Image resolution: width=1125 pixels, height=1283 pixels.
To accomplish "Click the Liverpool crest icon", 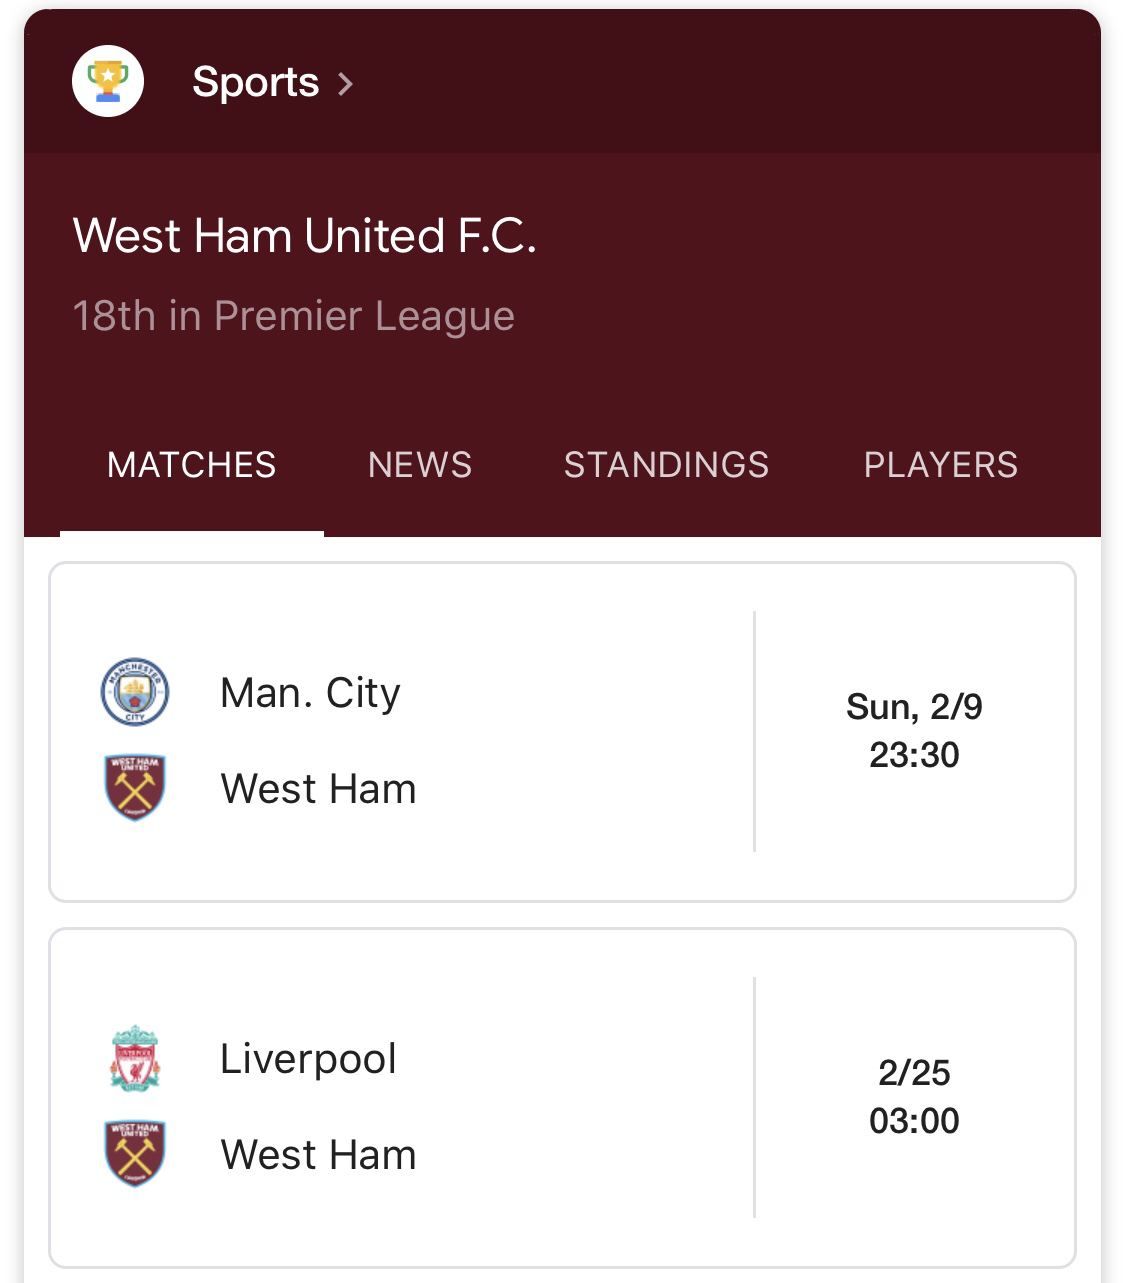I will pos(135,1058).
